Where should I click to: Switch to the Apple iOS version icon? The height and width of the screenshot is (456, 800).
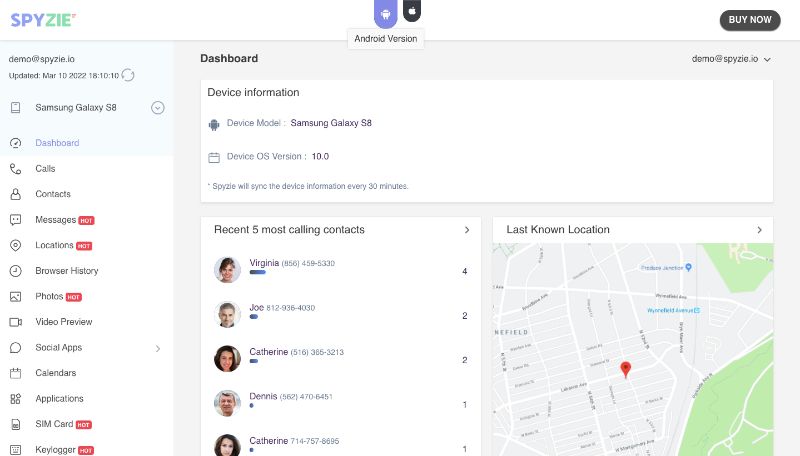pos(411,11)
